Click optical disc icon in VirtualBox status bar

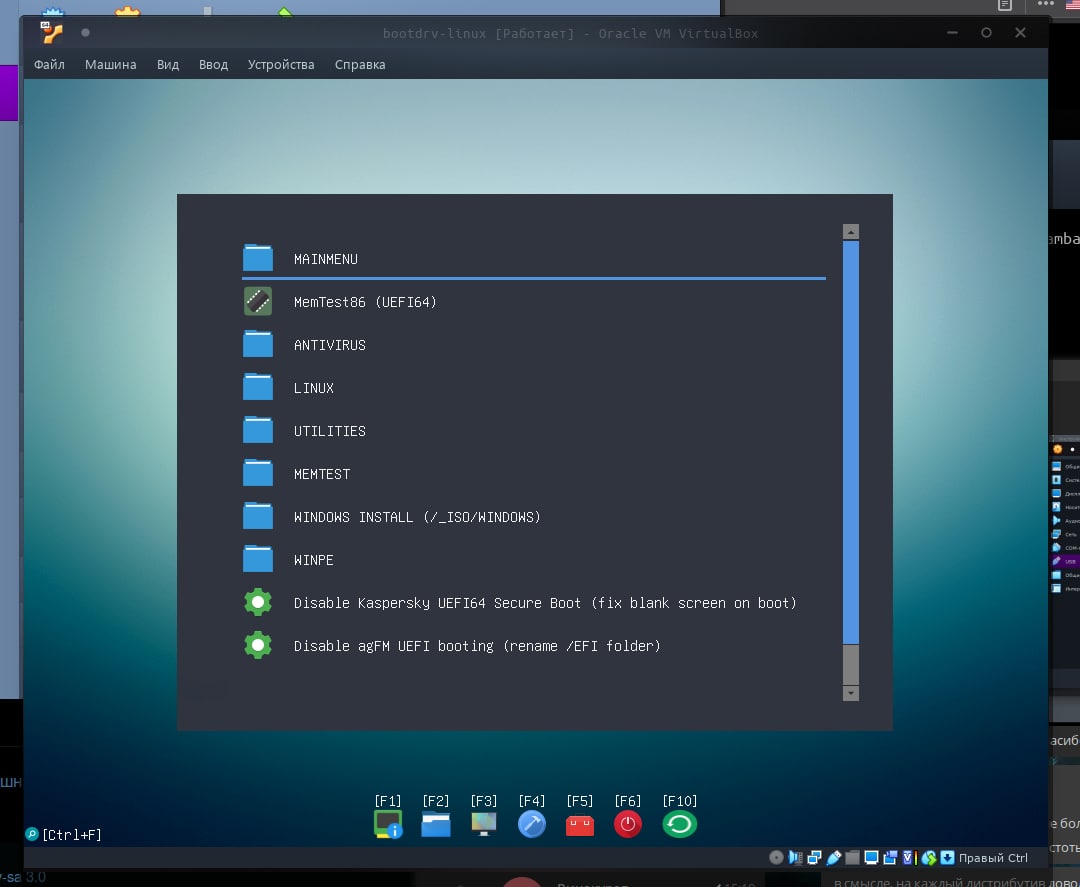(x=776, y=857)
